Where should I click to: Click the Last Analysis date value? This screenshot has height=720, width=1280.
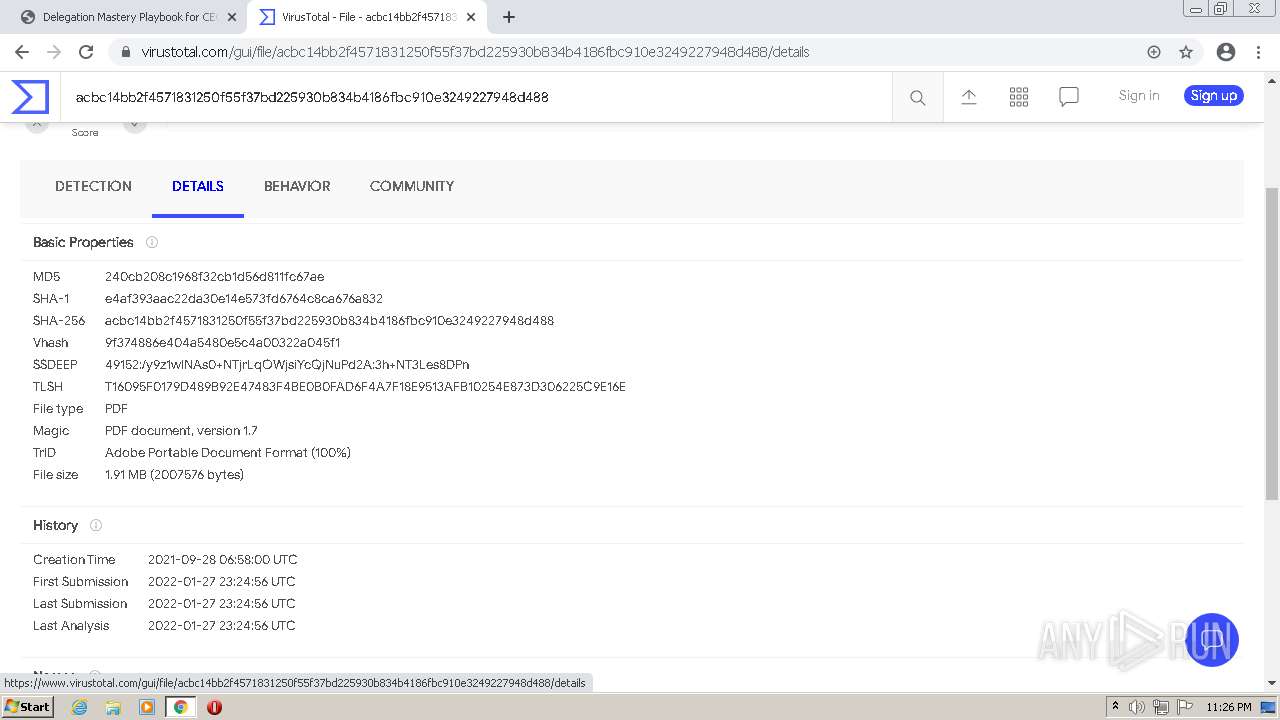tap(221, 626)
